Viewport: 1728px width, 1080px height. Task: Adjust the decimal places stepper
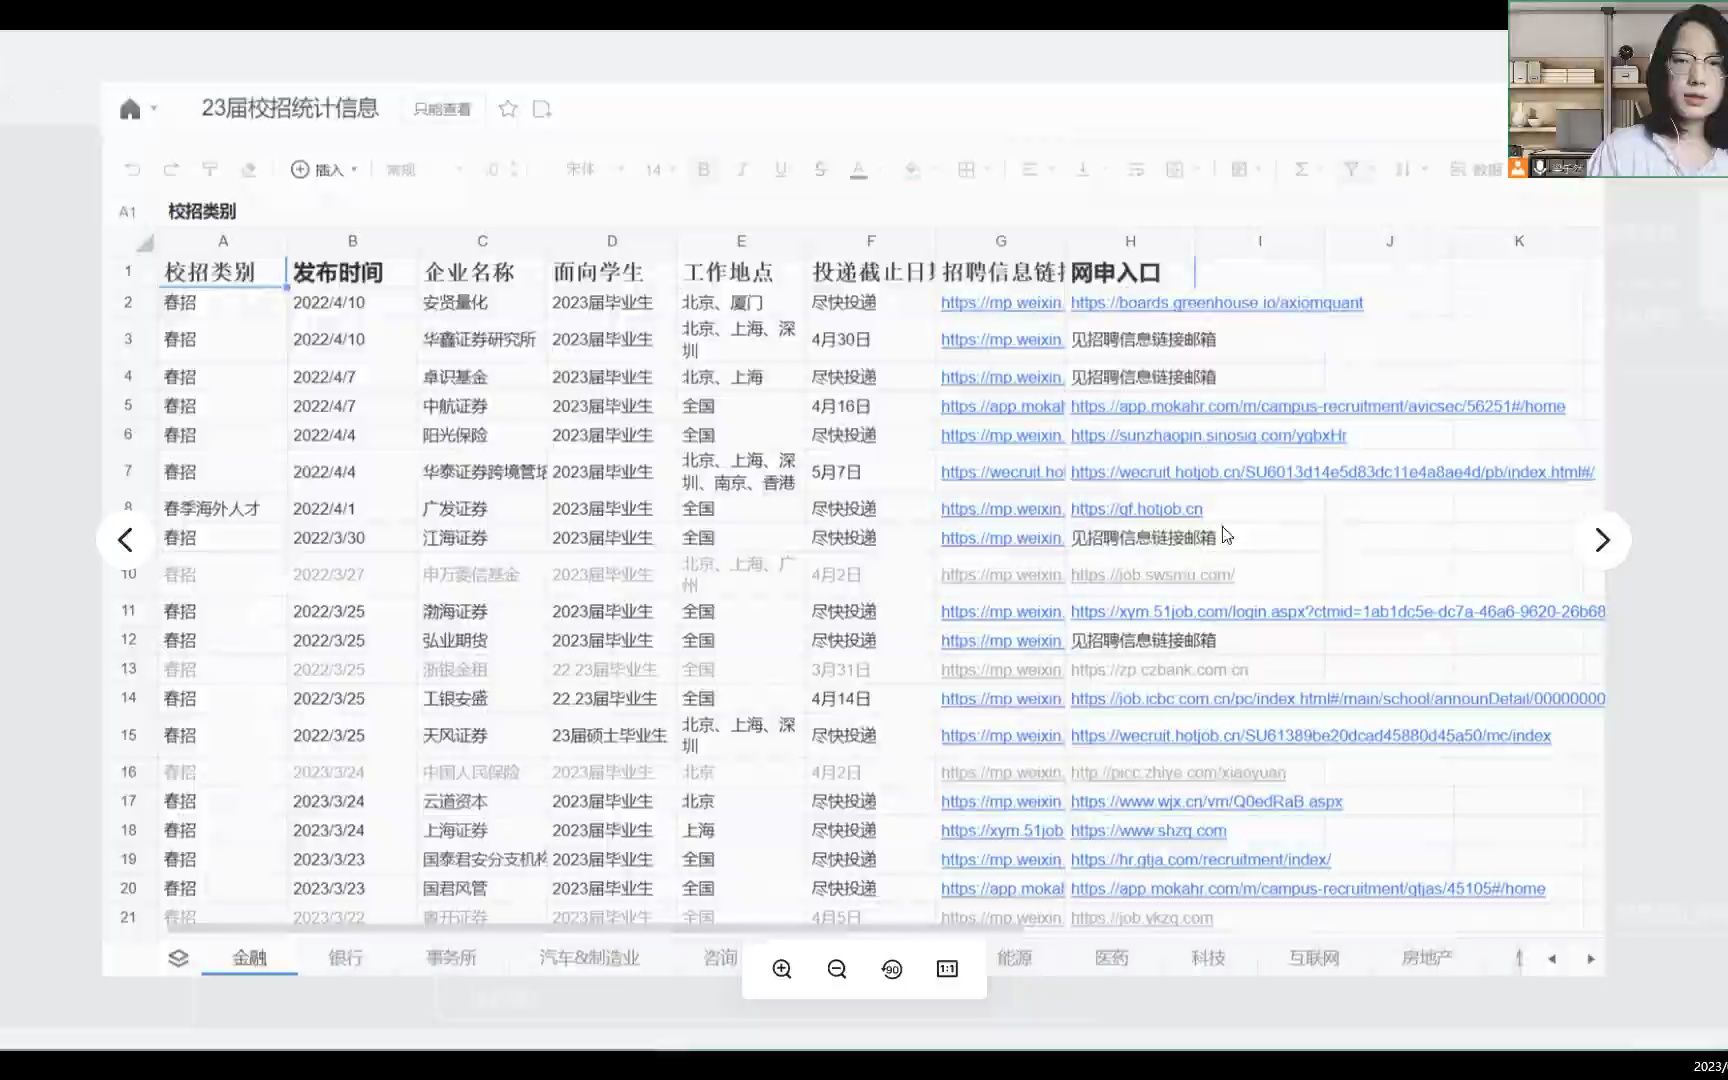pos(514,170)
